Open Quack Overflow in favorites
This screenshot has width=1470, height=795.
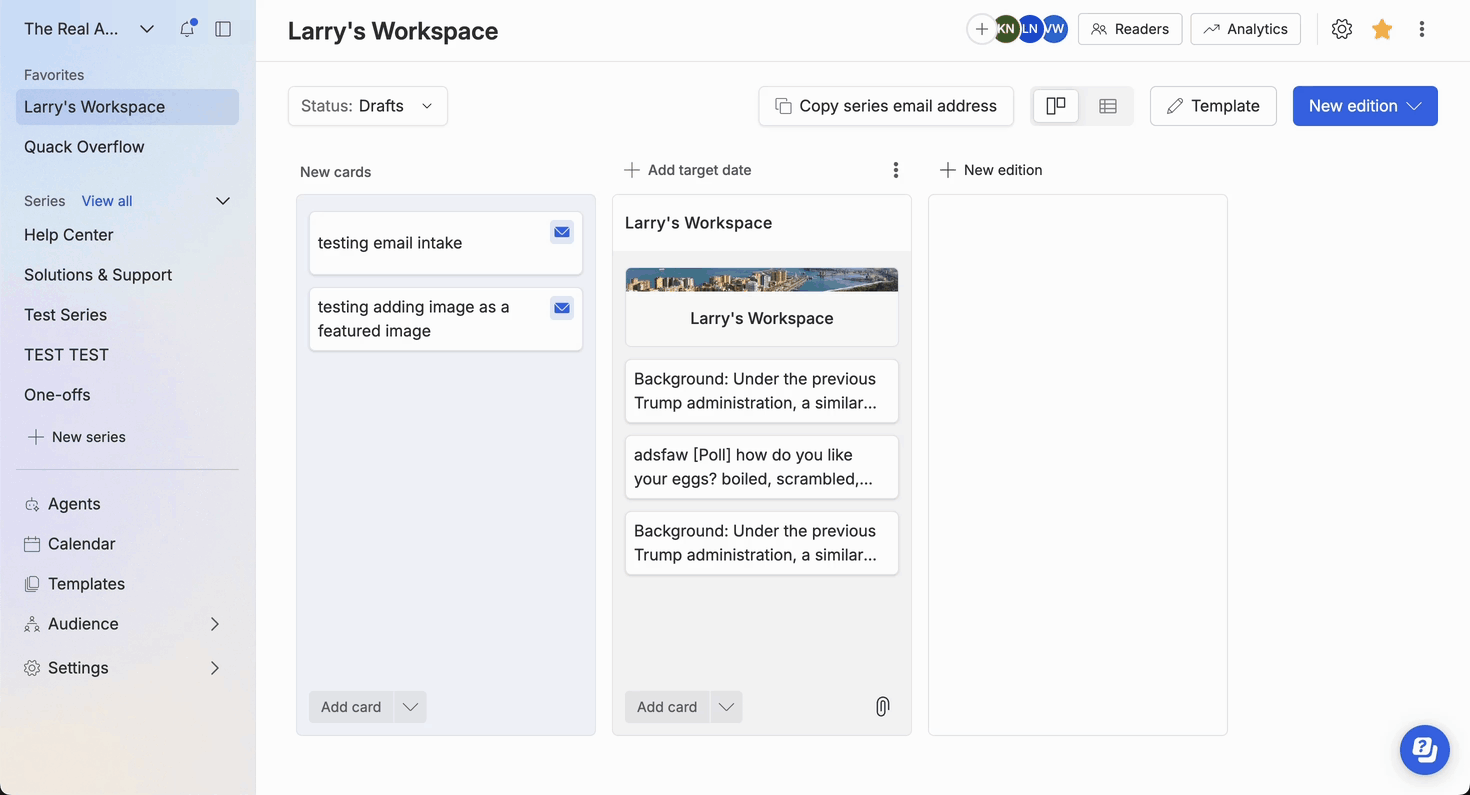tap(84, 147)
